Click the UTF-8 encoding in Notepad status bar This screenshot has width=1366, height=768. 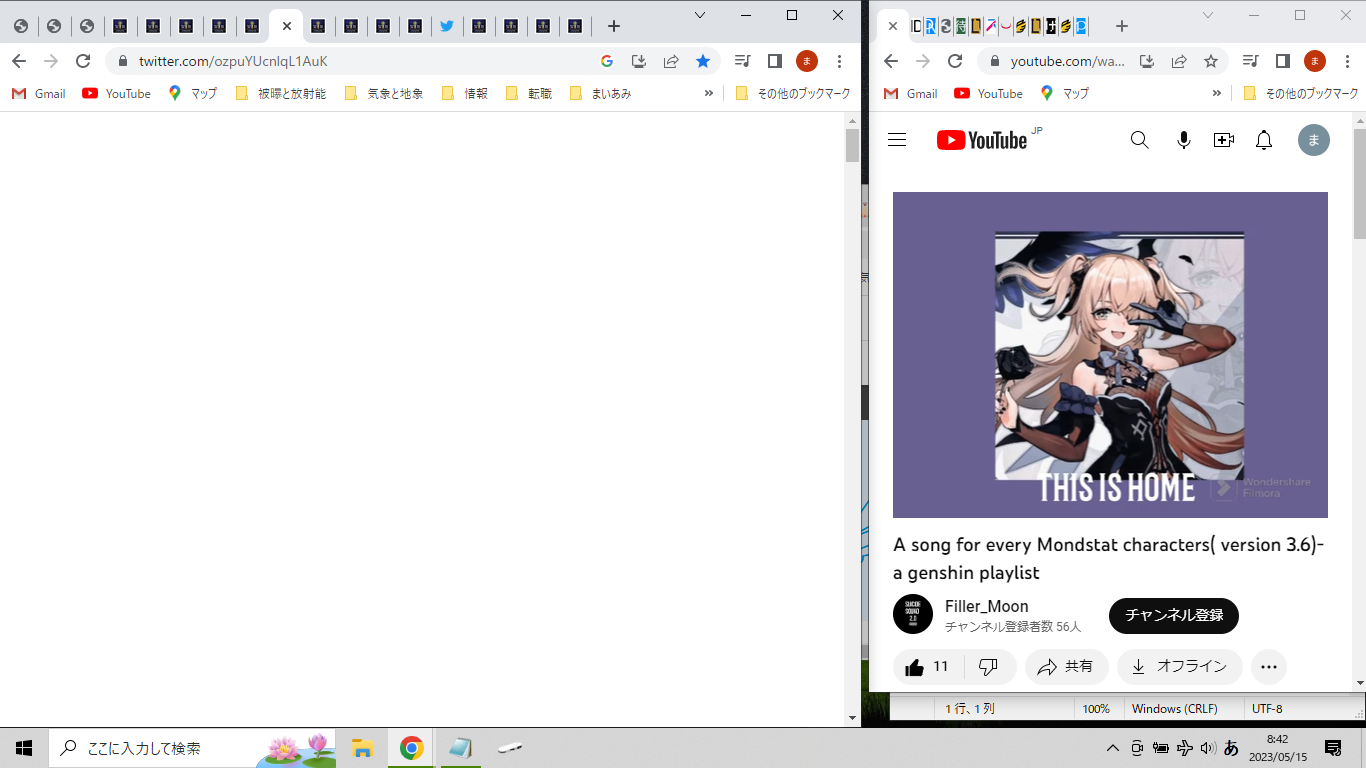pyautogui.click(x=1267, y=709)
